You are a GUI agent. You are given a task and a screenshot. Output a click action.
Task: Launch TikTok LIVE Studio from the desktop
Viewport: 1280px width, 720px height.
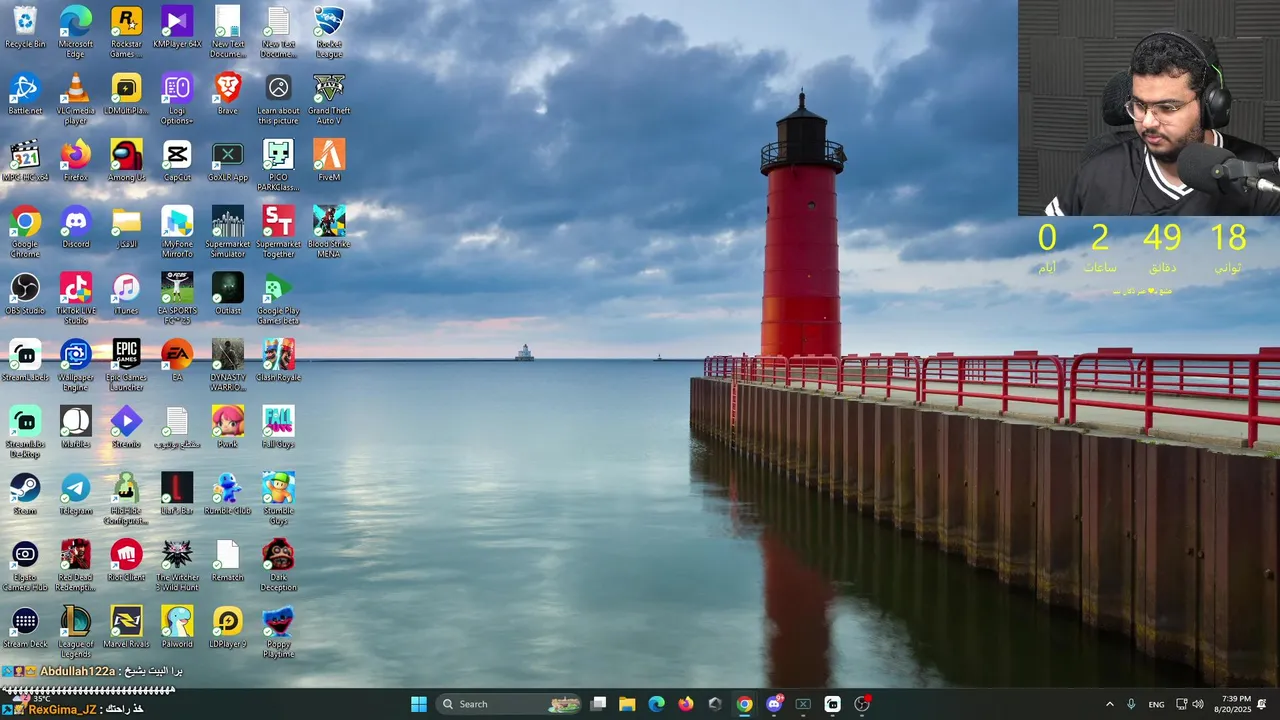[x=75, y=299]
